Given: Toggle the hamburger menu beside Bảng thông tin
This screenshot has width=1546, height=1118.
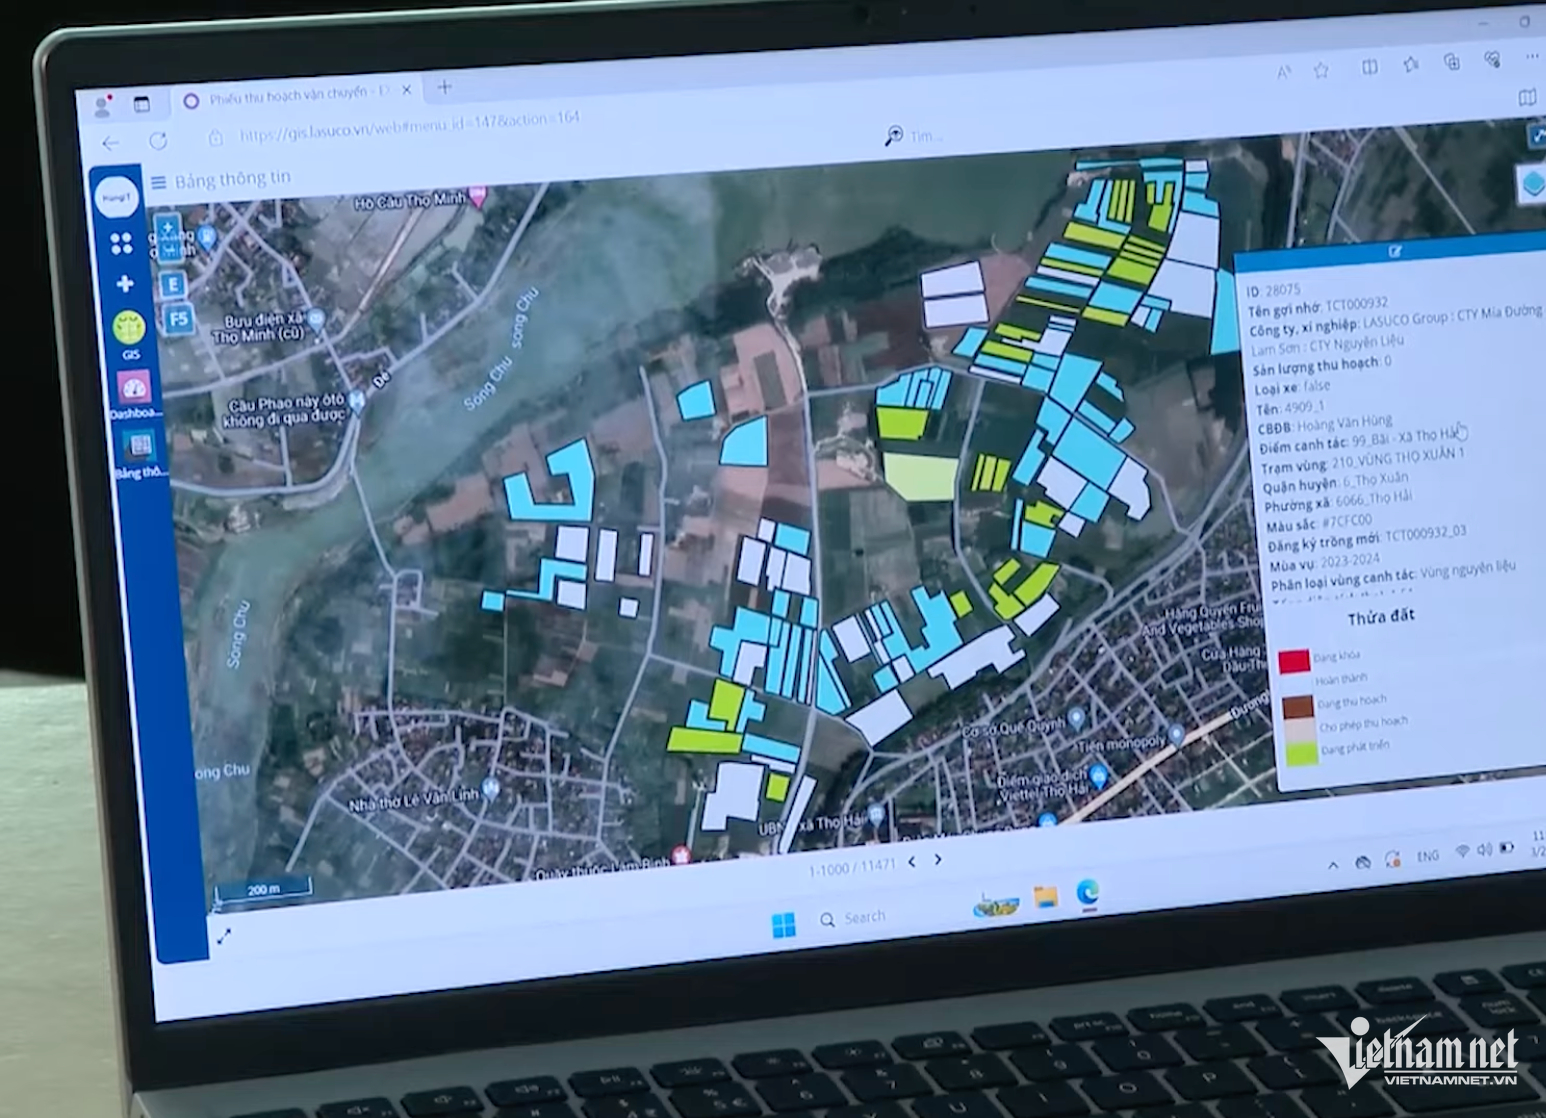Looking at the screenshot, I should pyautogui.click(x=158, y=182).
